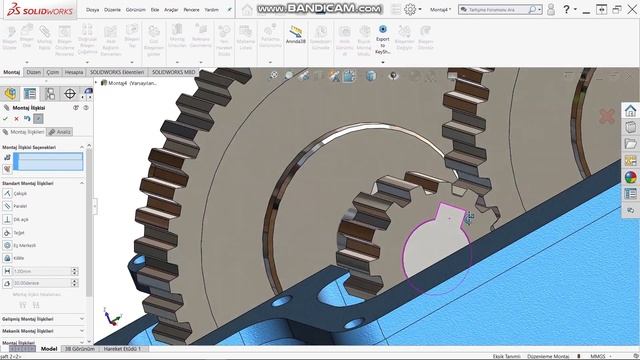640x360 pixels.
Task: Open the Pencere menu
Action: [191, 9]
